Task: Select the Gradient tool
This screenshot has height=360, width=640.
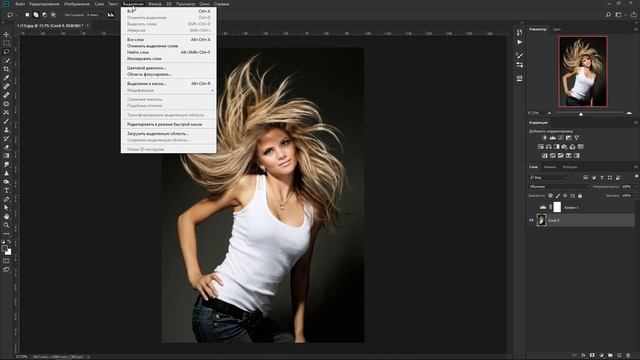Action: [6, 156]
